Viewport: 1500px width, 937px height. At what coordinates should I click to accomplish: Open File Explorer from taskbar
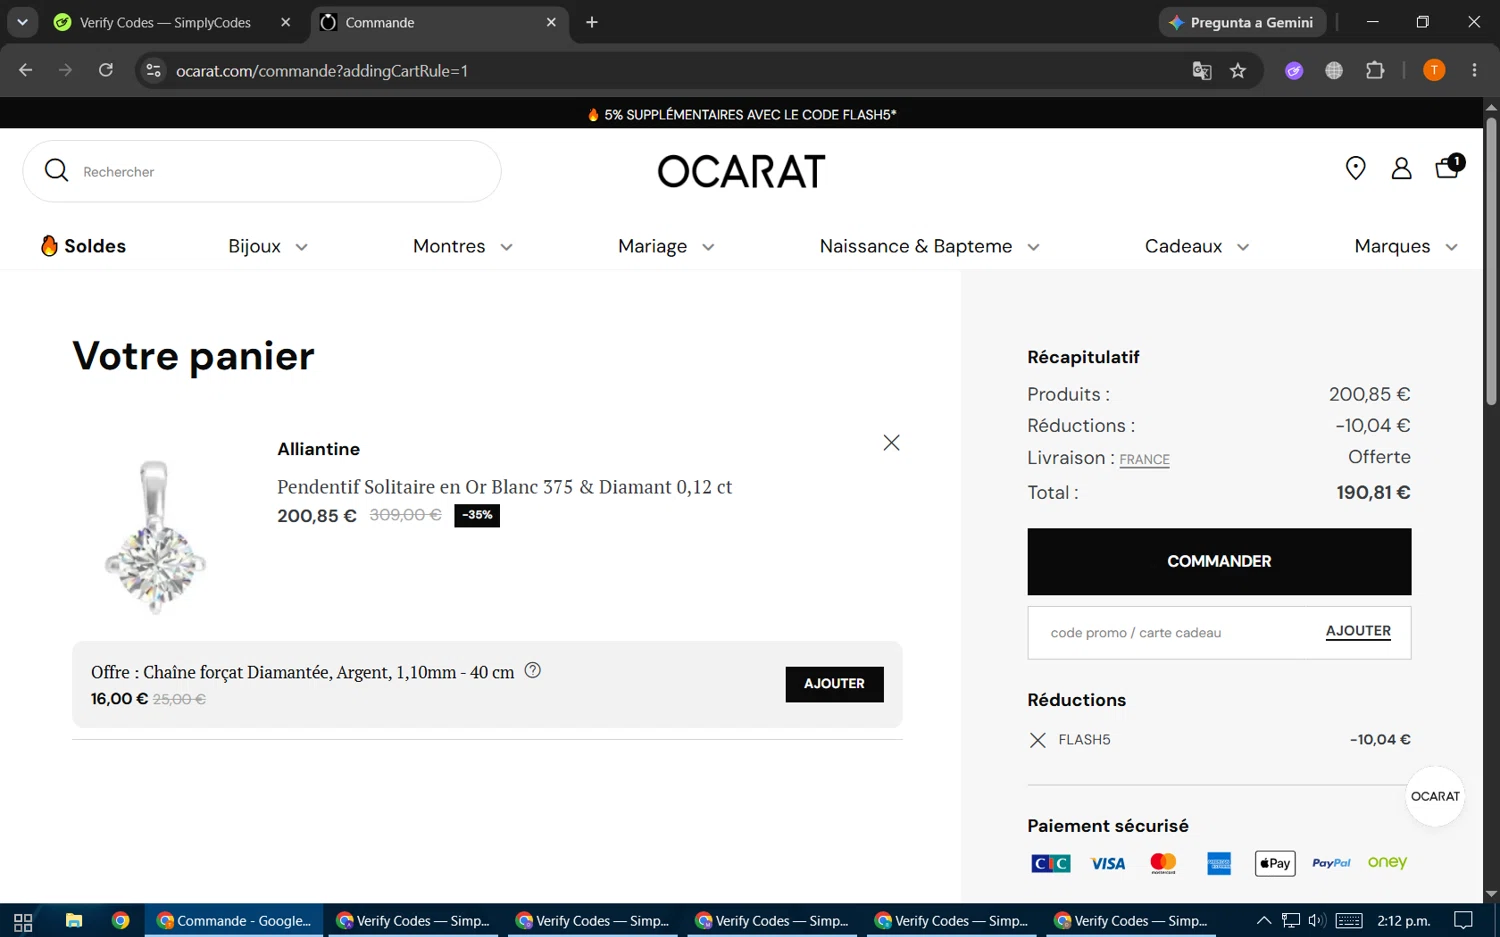point(74,921)
